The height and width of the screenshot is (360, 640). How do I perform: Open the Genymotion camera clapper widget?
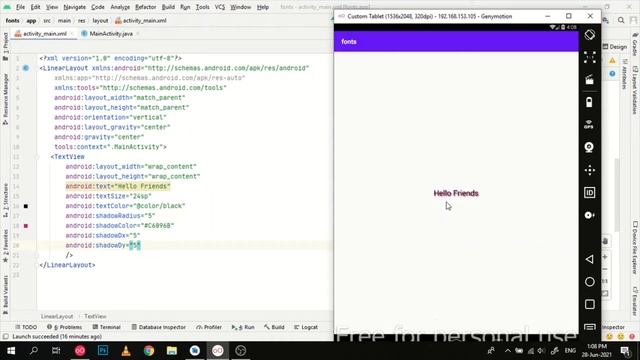pos(589,80)
